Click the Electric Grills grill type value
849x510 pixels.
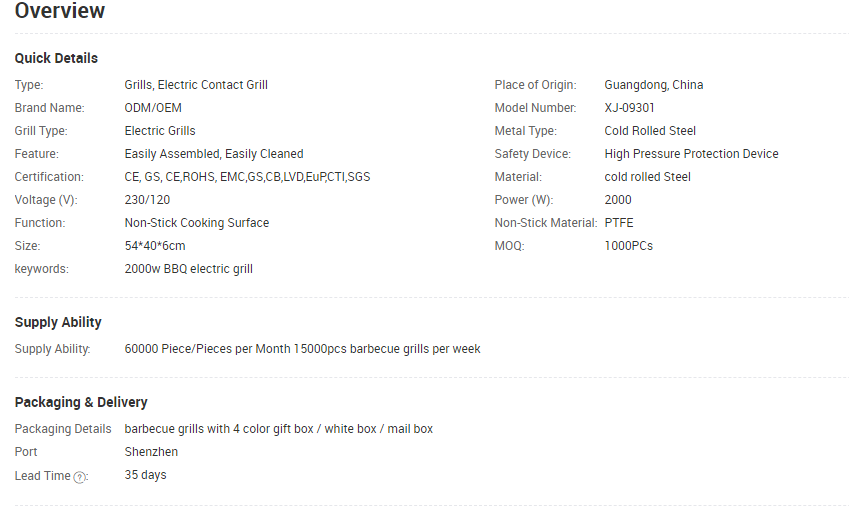[160, 131]
